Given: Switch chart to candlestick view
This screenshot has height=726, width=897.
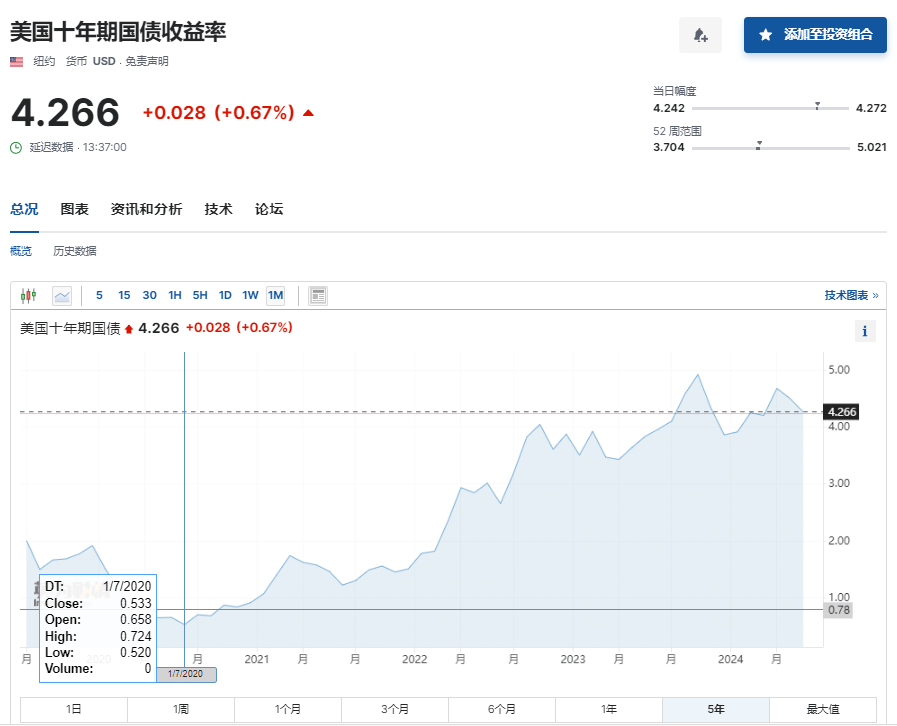Looking at the screenshot, I should [28, 295].
